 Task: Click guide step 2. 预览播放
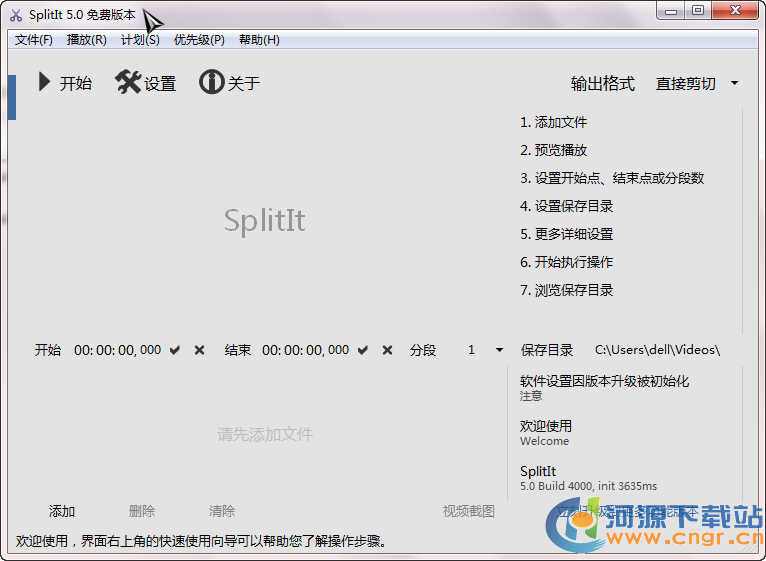tap(553, 150)
